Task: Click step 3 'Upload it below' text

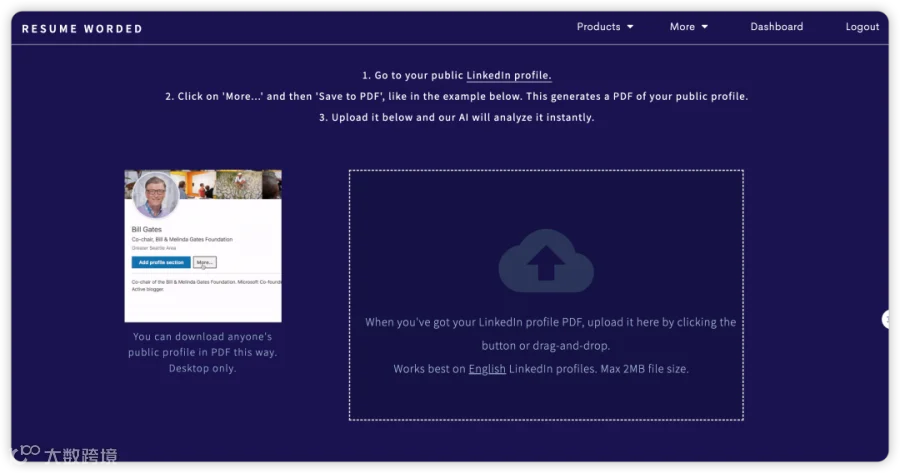Action: 456,117
